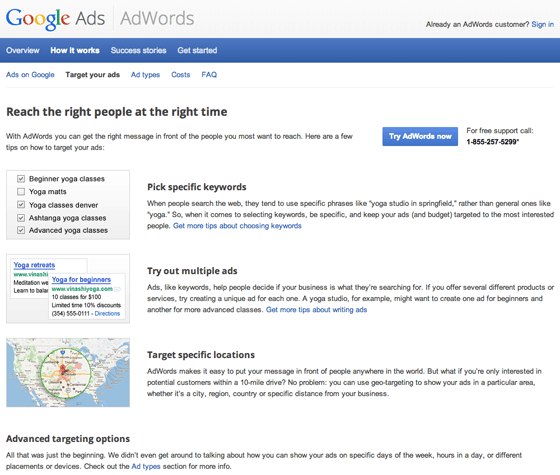
Task: Go to the Success stories tab
Action: pos(139,50)
